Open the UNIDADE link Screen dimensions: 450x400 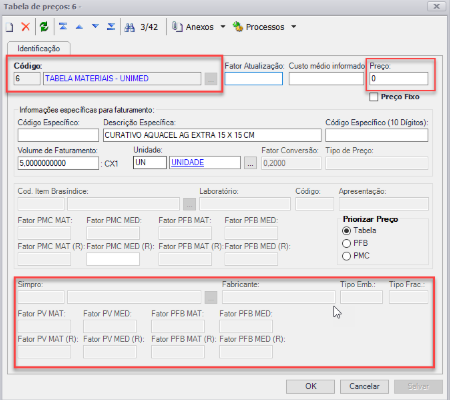pyautogui.click(x=187, y=162)
